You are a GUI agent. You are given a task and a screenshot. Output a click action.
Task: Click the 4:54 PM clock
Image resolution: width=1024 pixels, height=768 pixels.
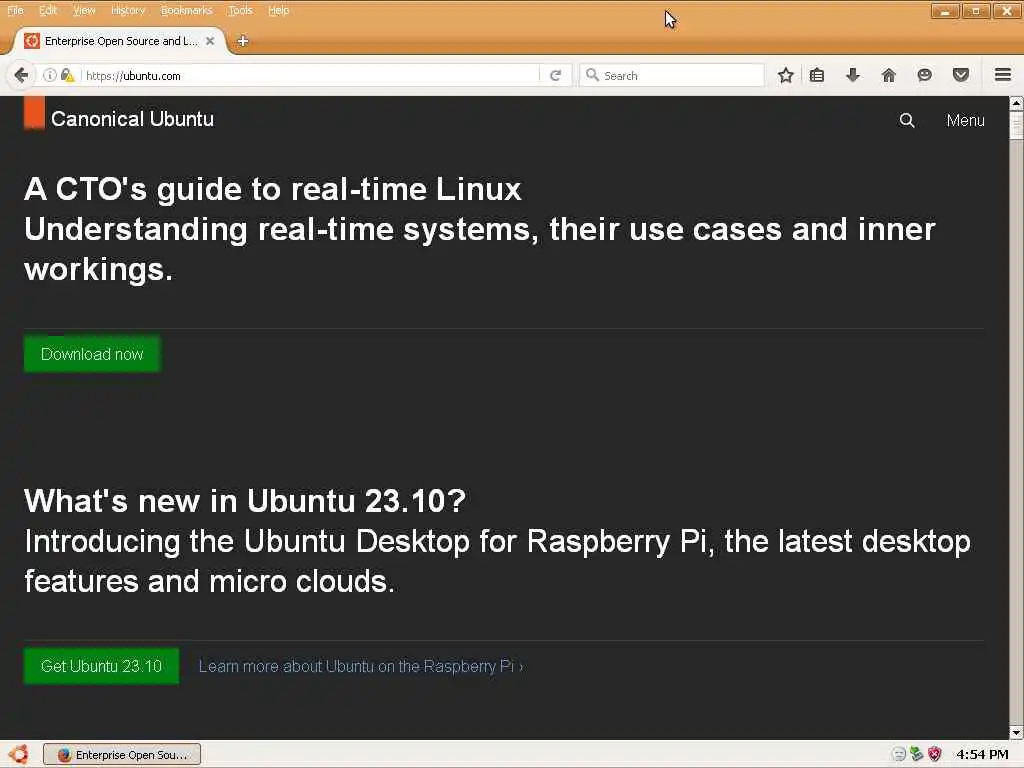coord(982,754)
